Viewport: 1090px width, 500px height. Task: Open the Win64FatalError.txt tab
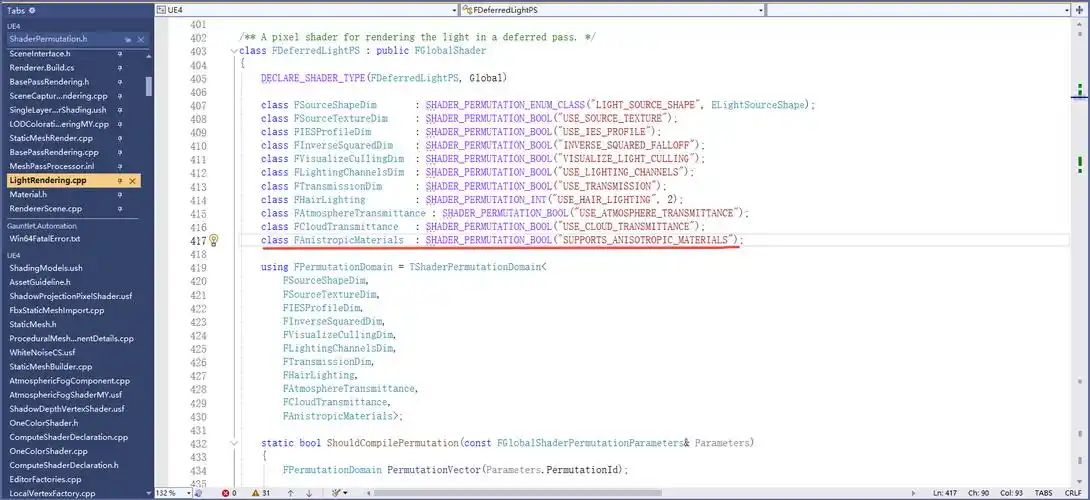(44, 239)
